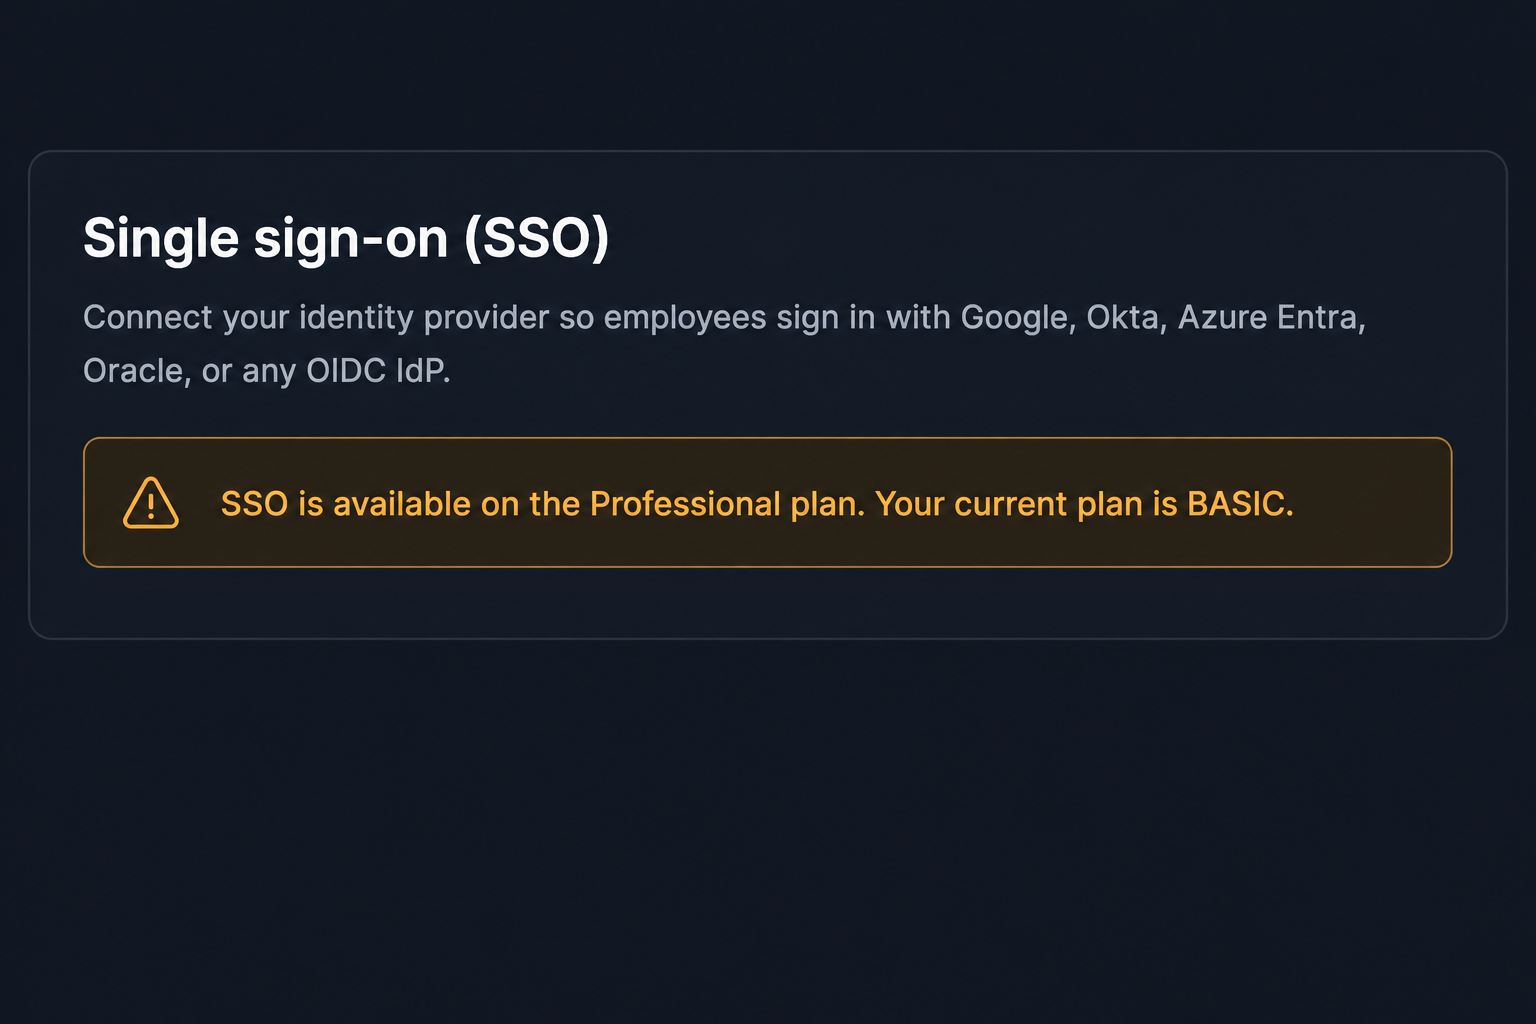Screen dimensions: 1536x1024
Task: Click the word employees in the description
Action: 685,318
